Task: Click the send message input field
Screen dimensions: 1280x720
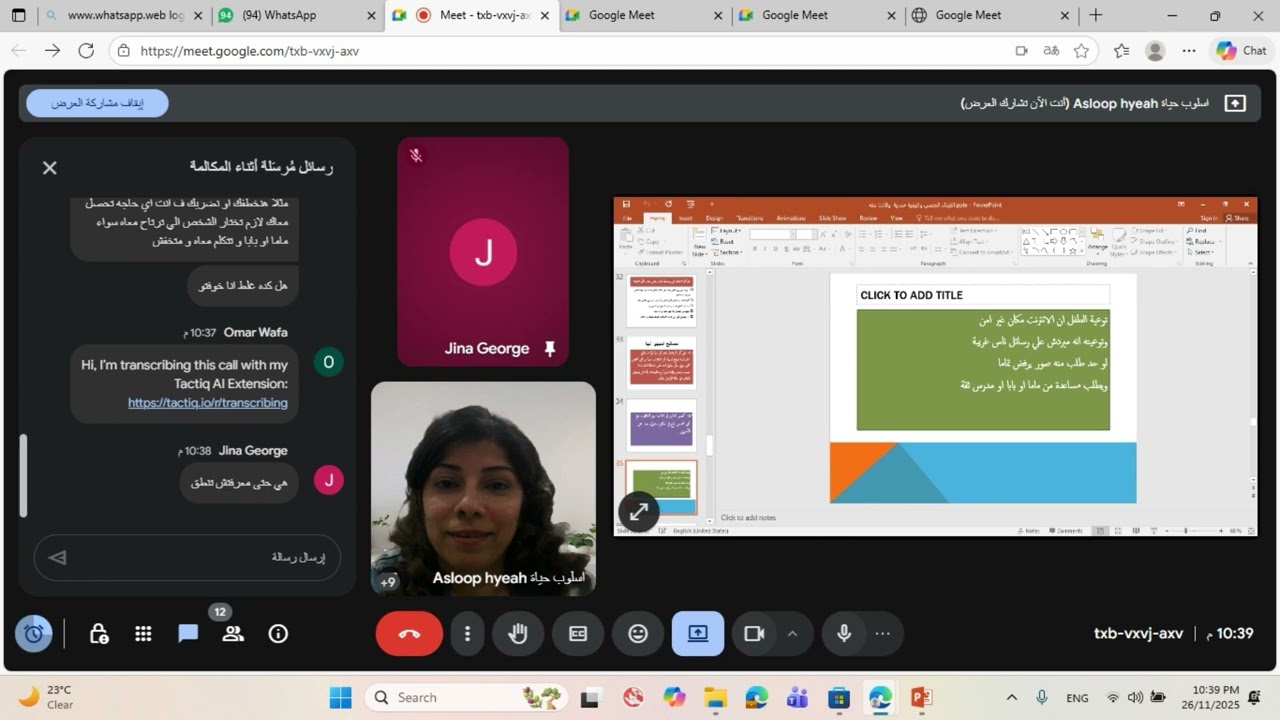Action: [187, 557]
